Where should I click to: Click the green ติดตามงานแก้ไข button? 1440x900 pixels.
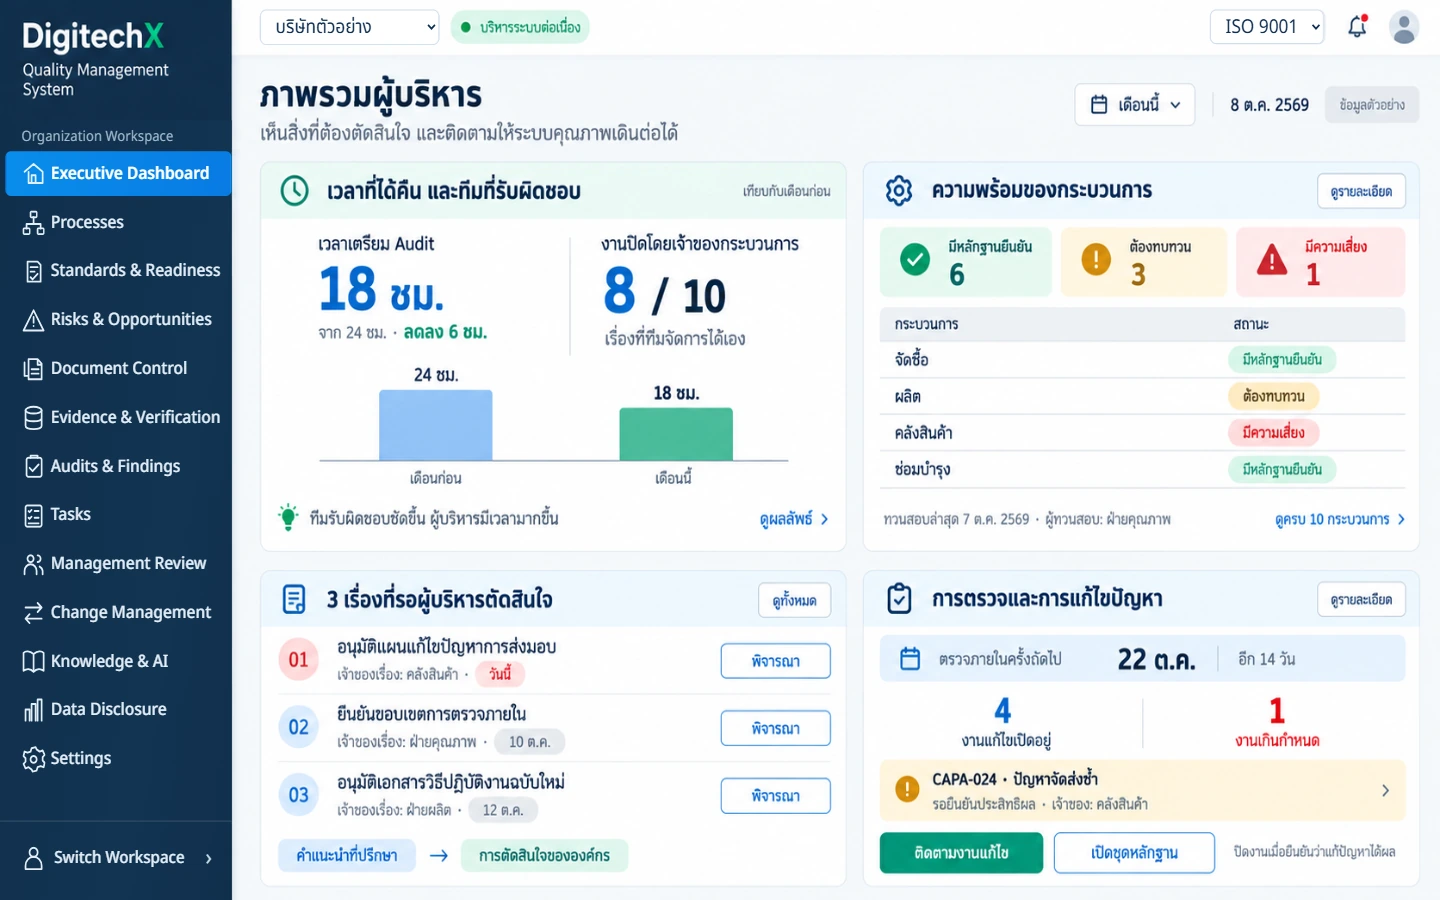[x=961, y=853]
